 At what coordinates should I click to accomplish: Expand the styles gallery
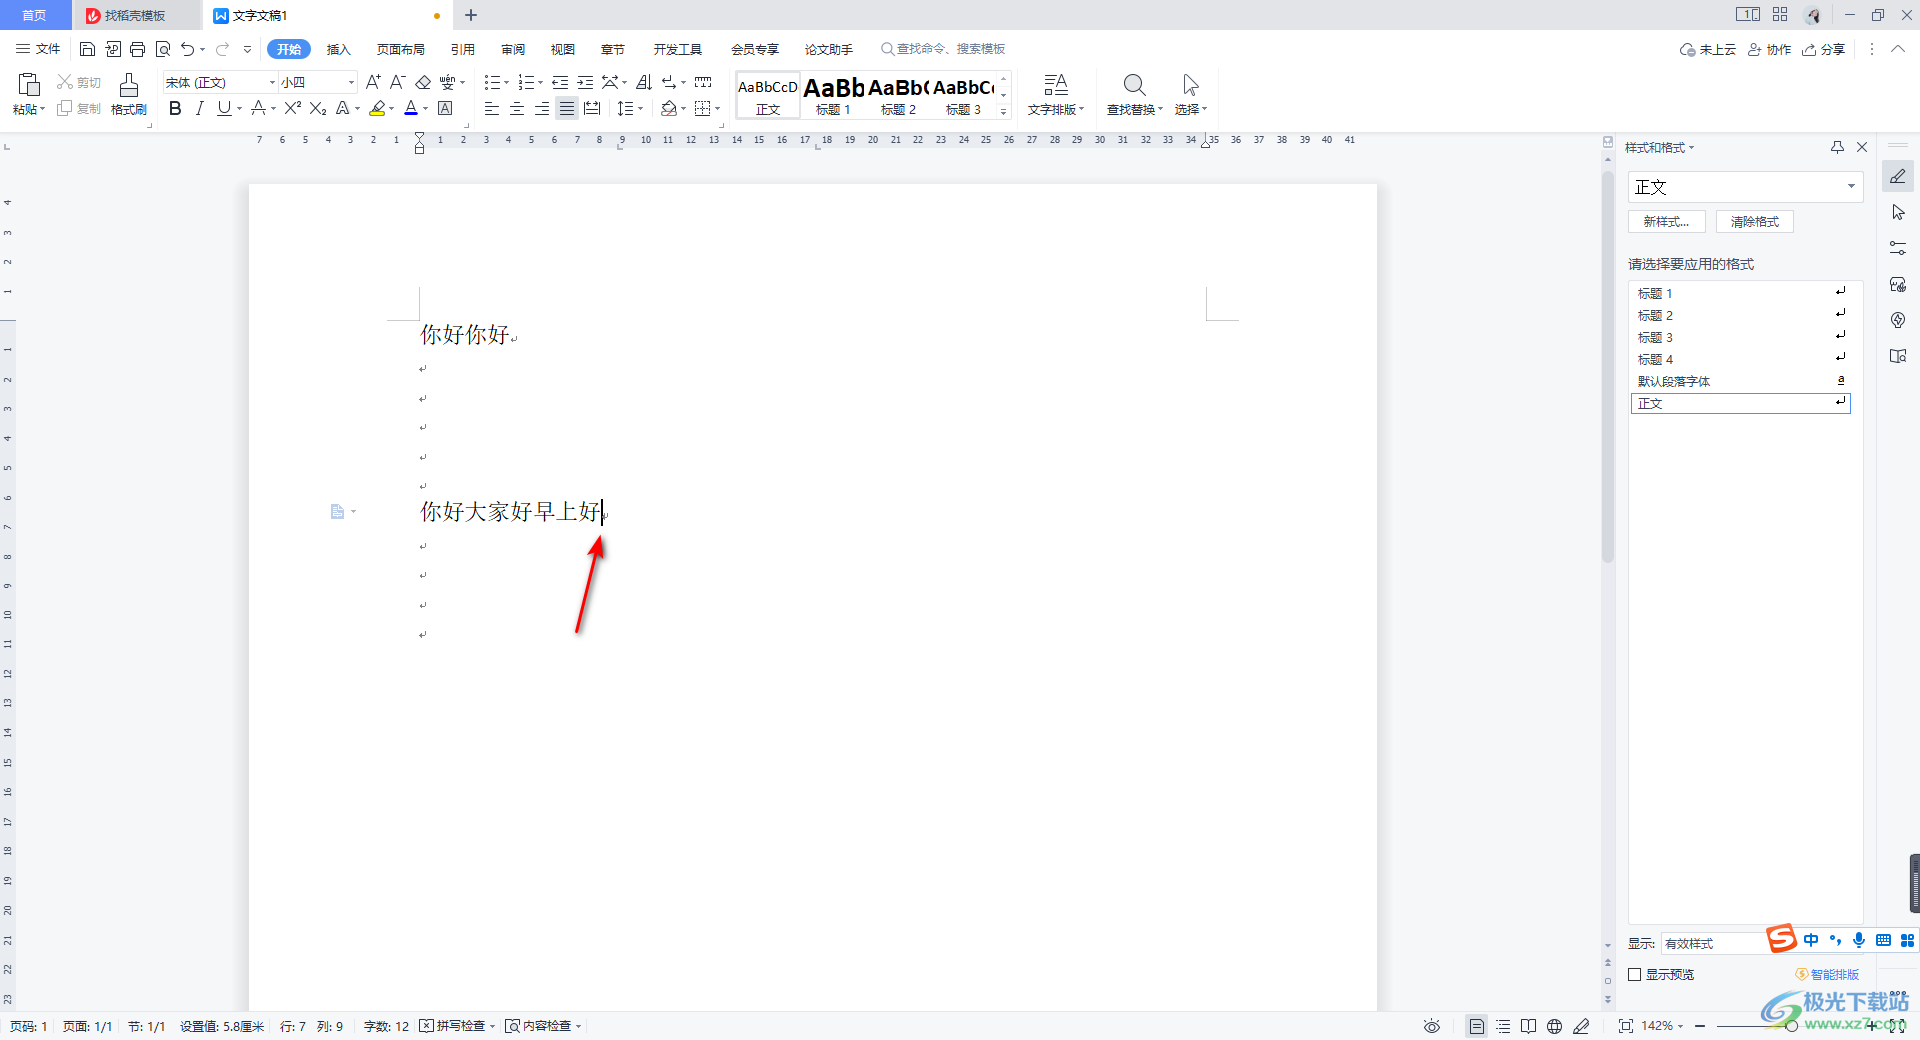(1003, 111)
